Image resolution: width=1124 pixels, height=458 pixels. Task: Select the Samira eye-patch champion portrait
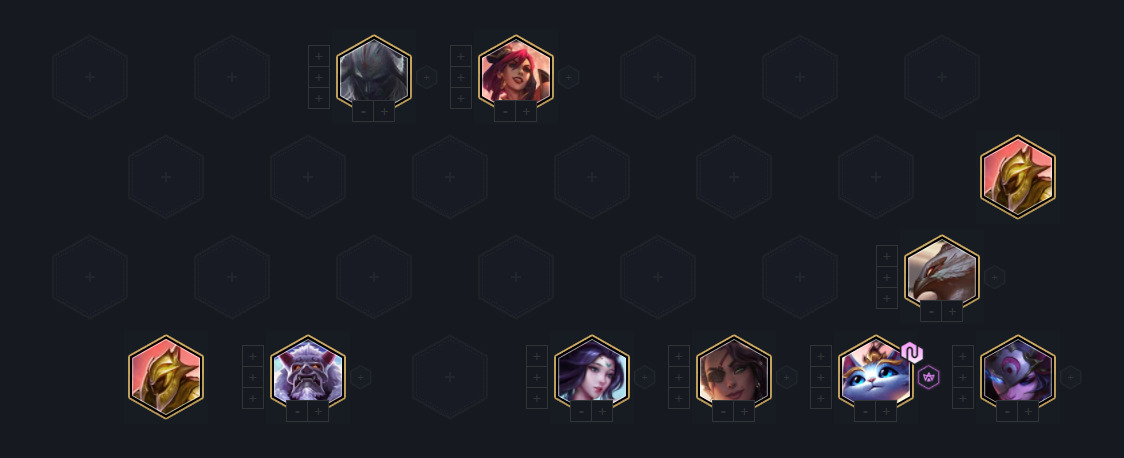pos(733,372)
